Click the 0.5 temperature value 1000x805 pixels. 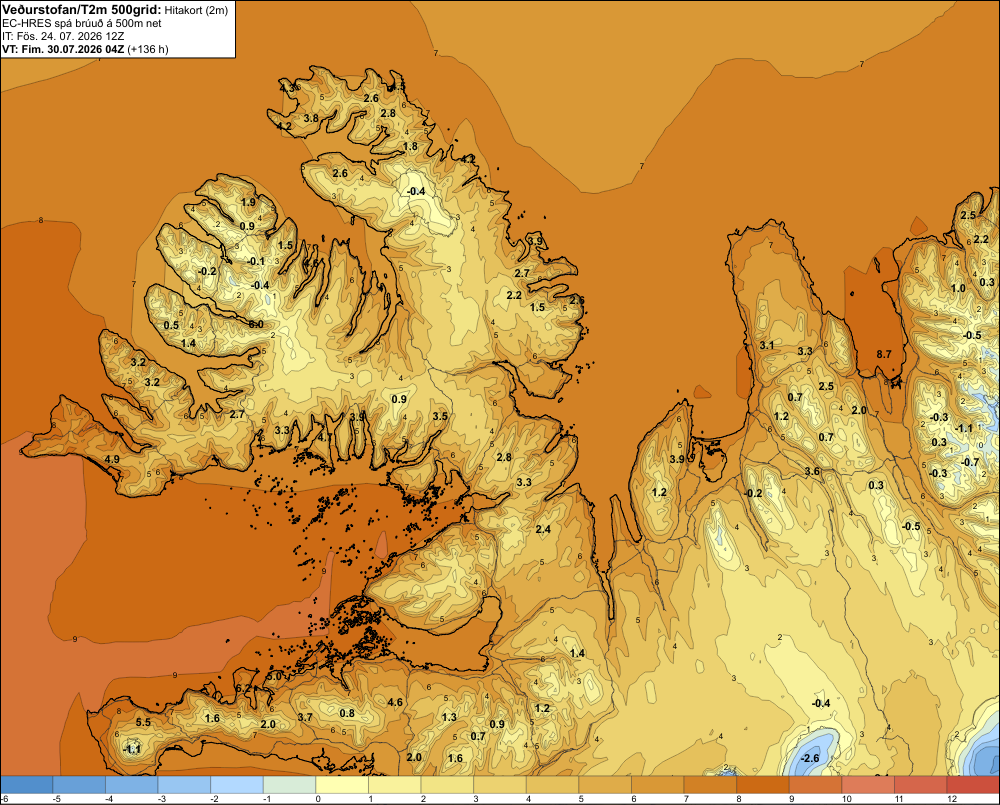tap(171, 325)
